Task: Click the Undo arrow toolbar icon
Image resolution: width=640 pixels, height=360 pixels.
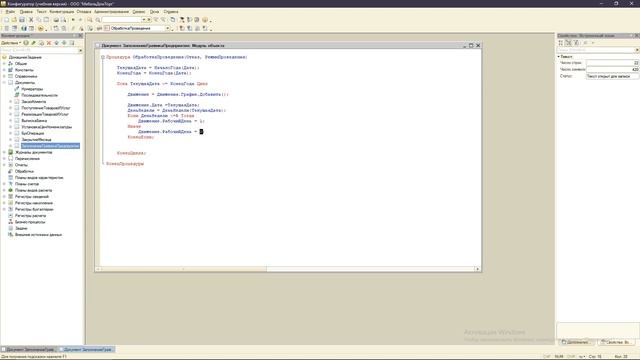Action: click(x=73, y=20)
